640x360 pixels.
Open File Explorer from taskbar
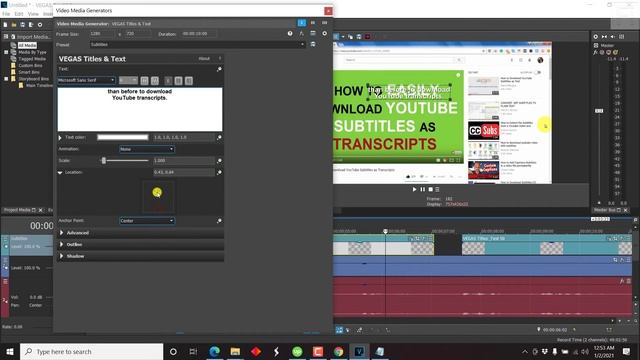coord(235,351)
